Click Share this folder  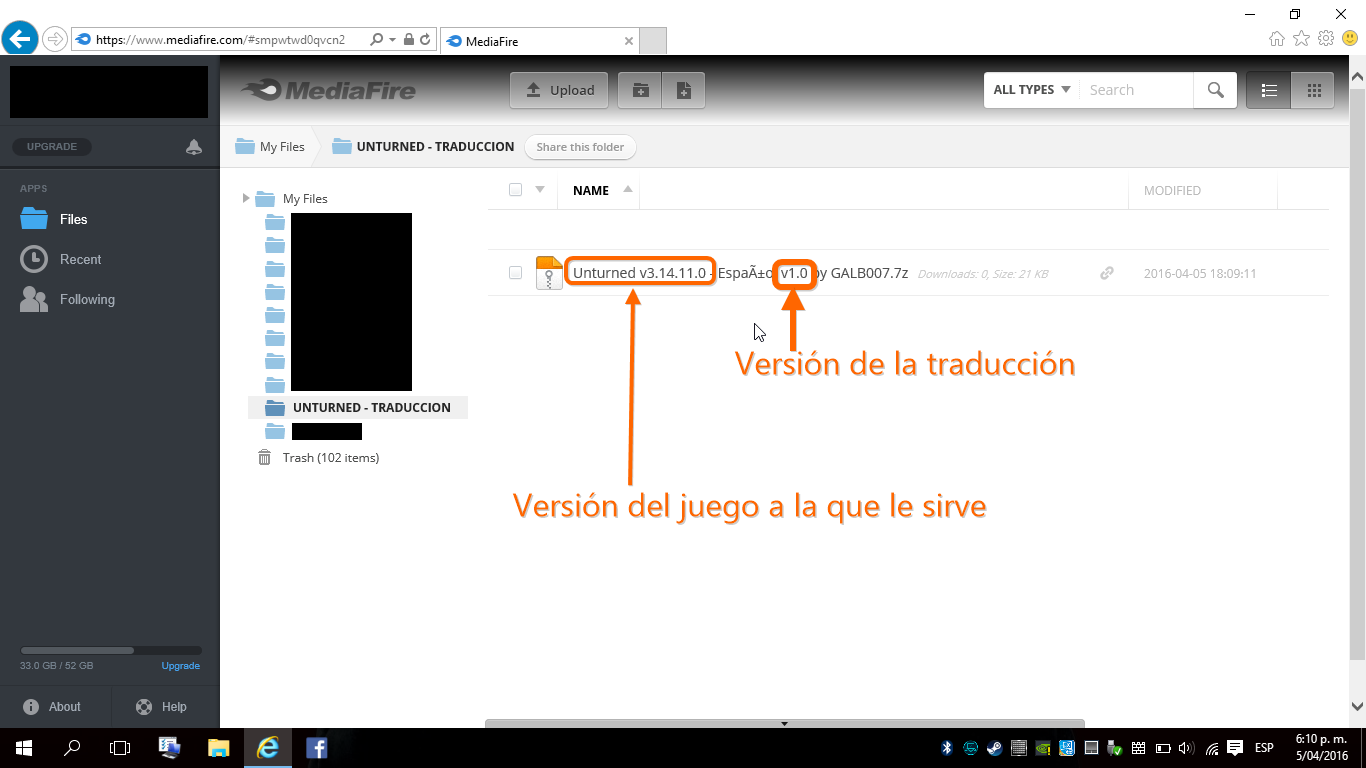pyautogui.click(x=580, y=147)
